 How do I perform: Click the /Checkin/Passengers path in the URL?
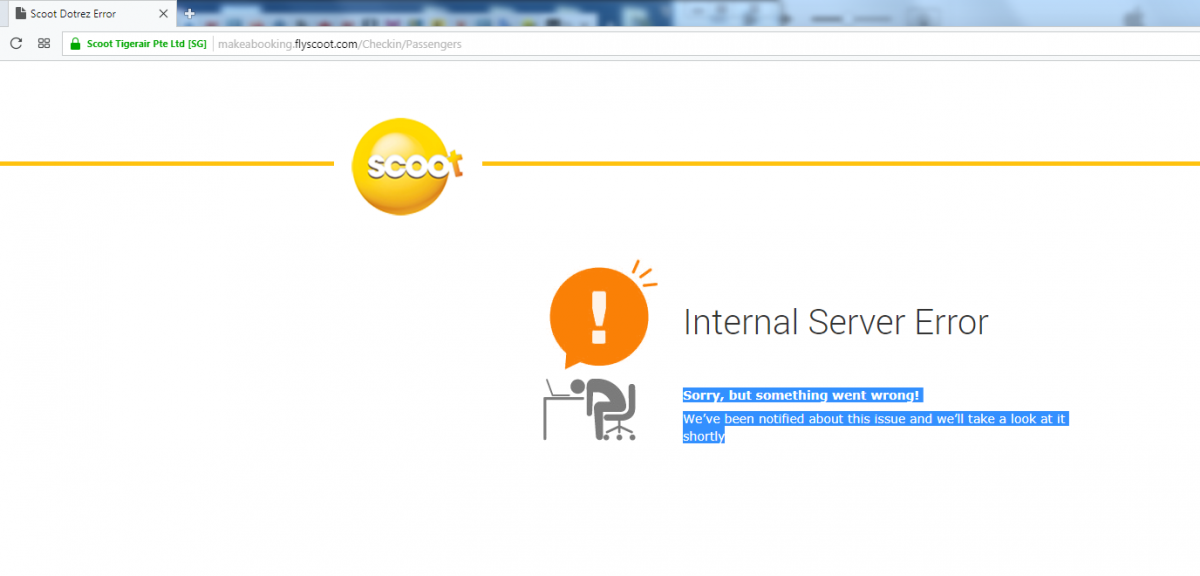[x=410, y=44]
